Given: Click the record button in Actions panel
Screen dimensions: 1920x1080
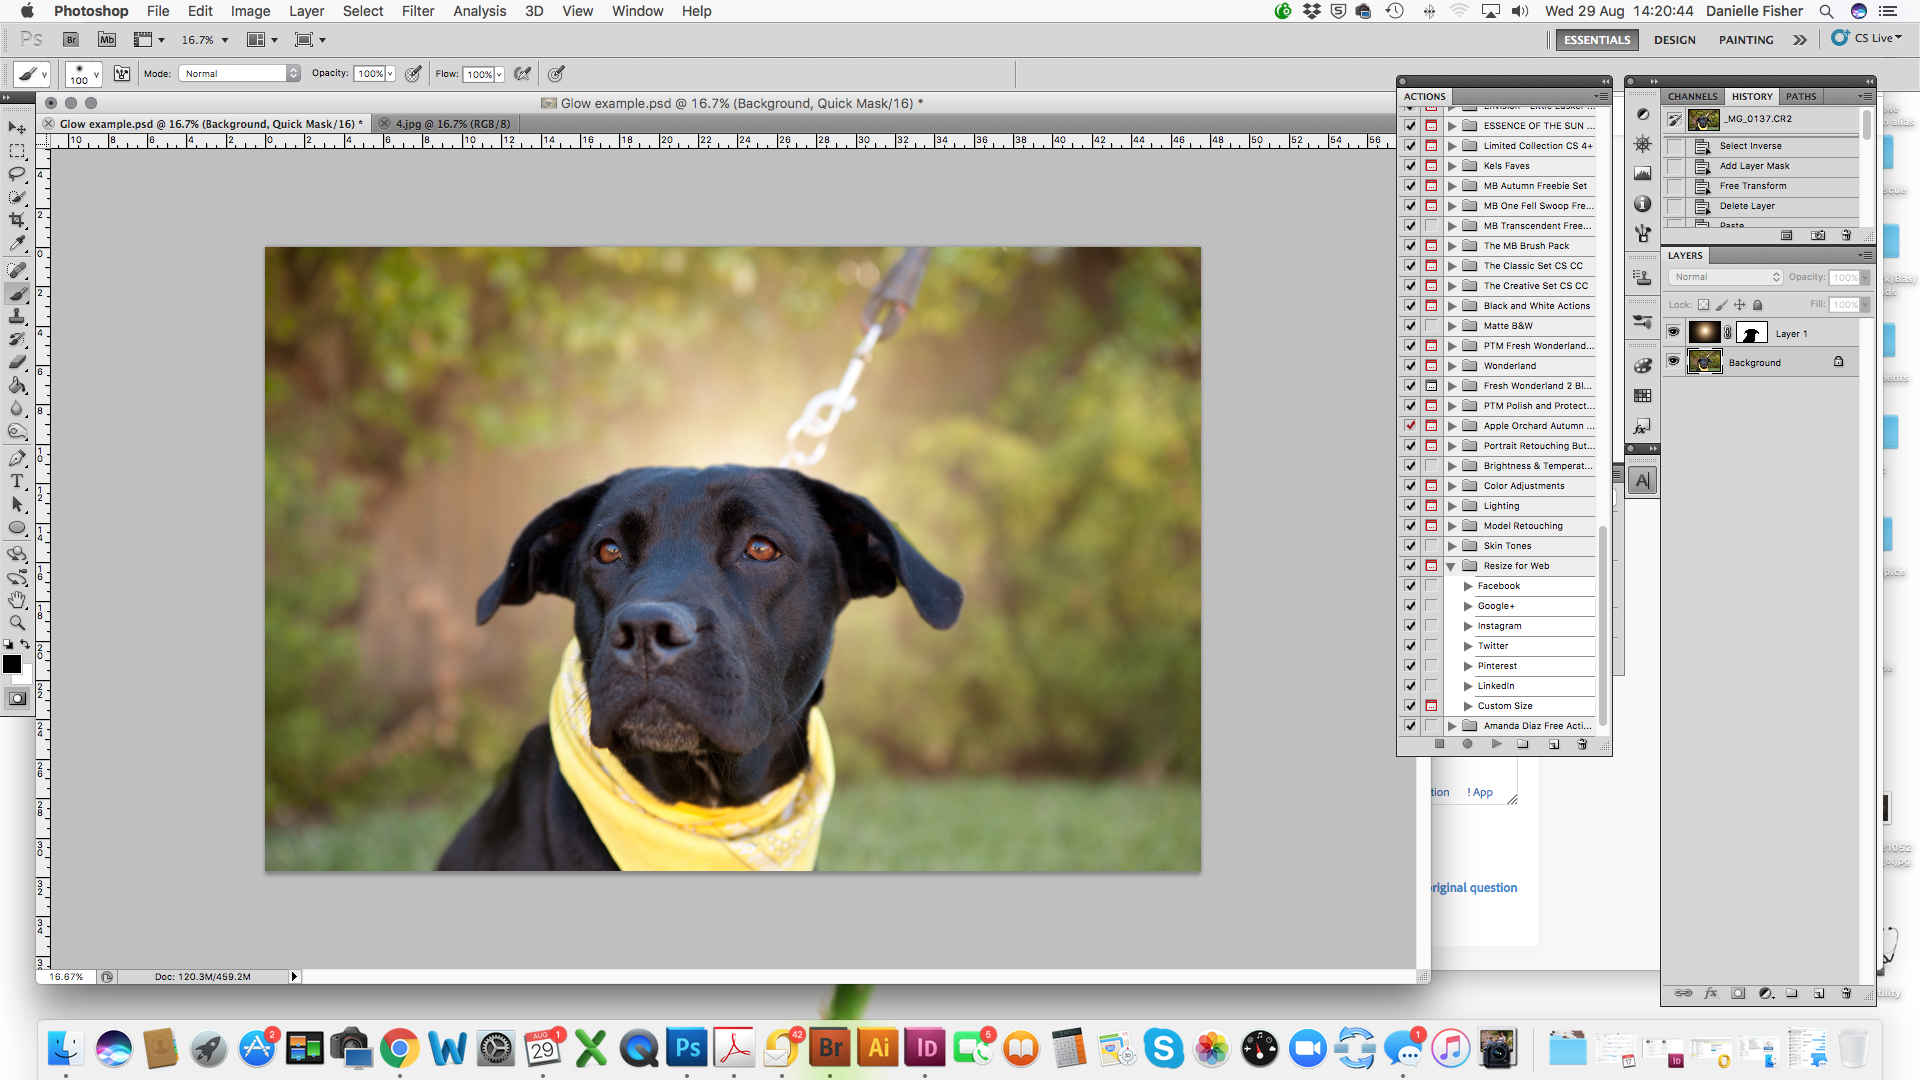Looking at the screenshot, I should 1467,744.
